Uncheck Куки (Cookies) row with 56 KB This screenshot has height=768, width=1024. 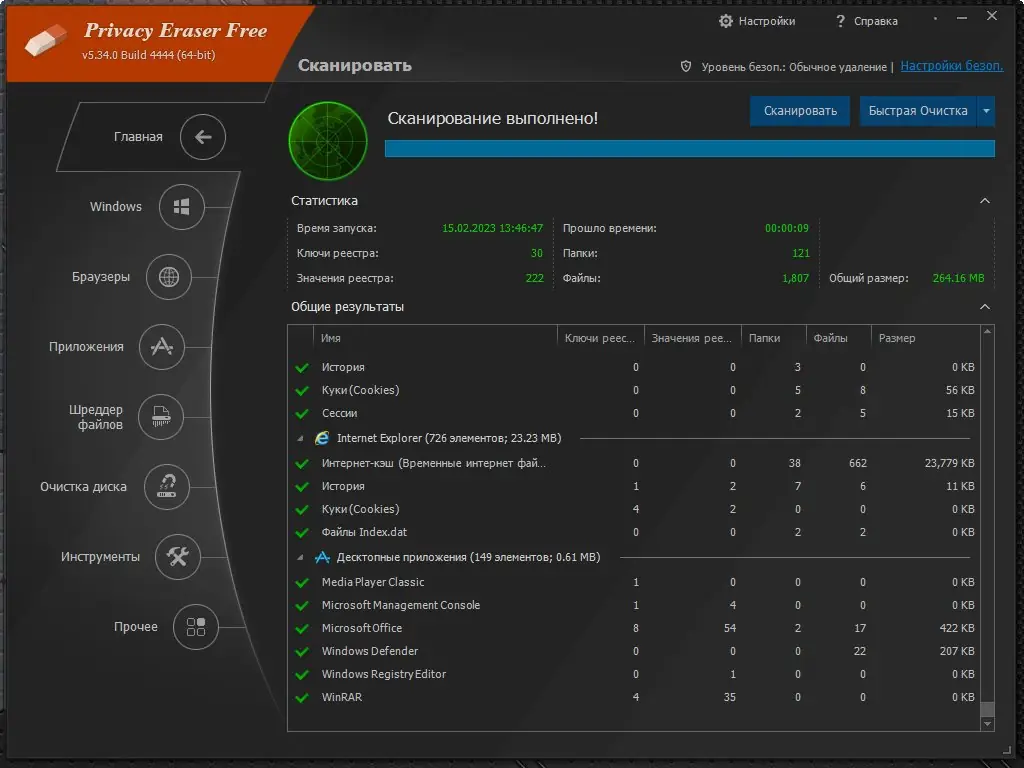pyautogui.click(x=302, y=391)
